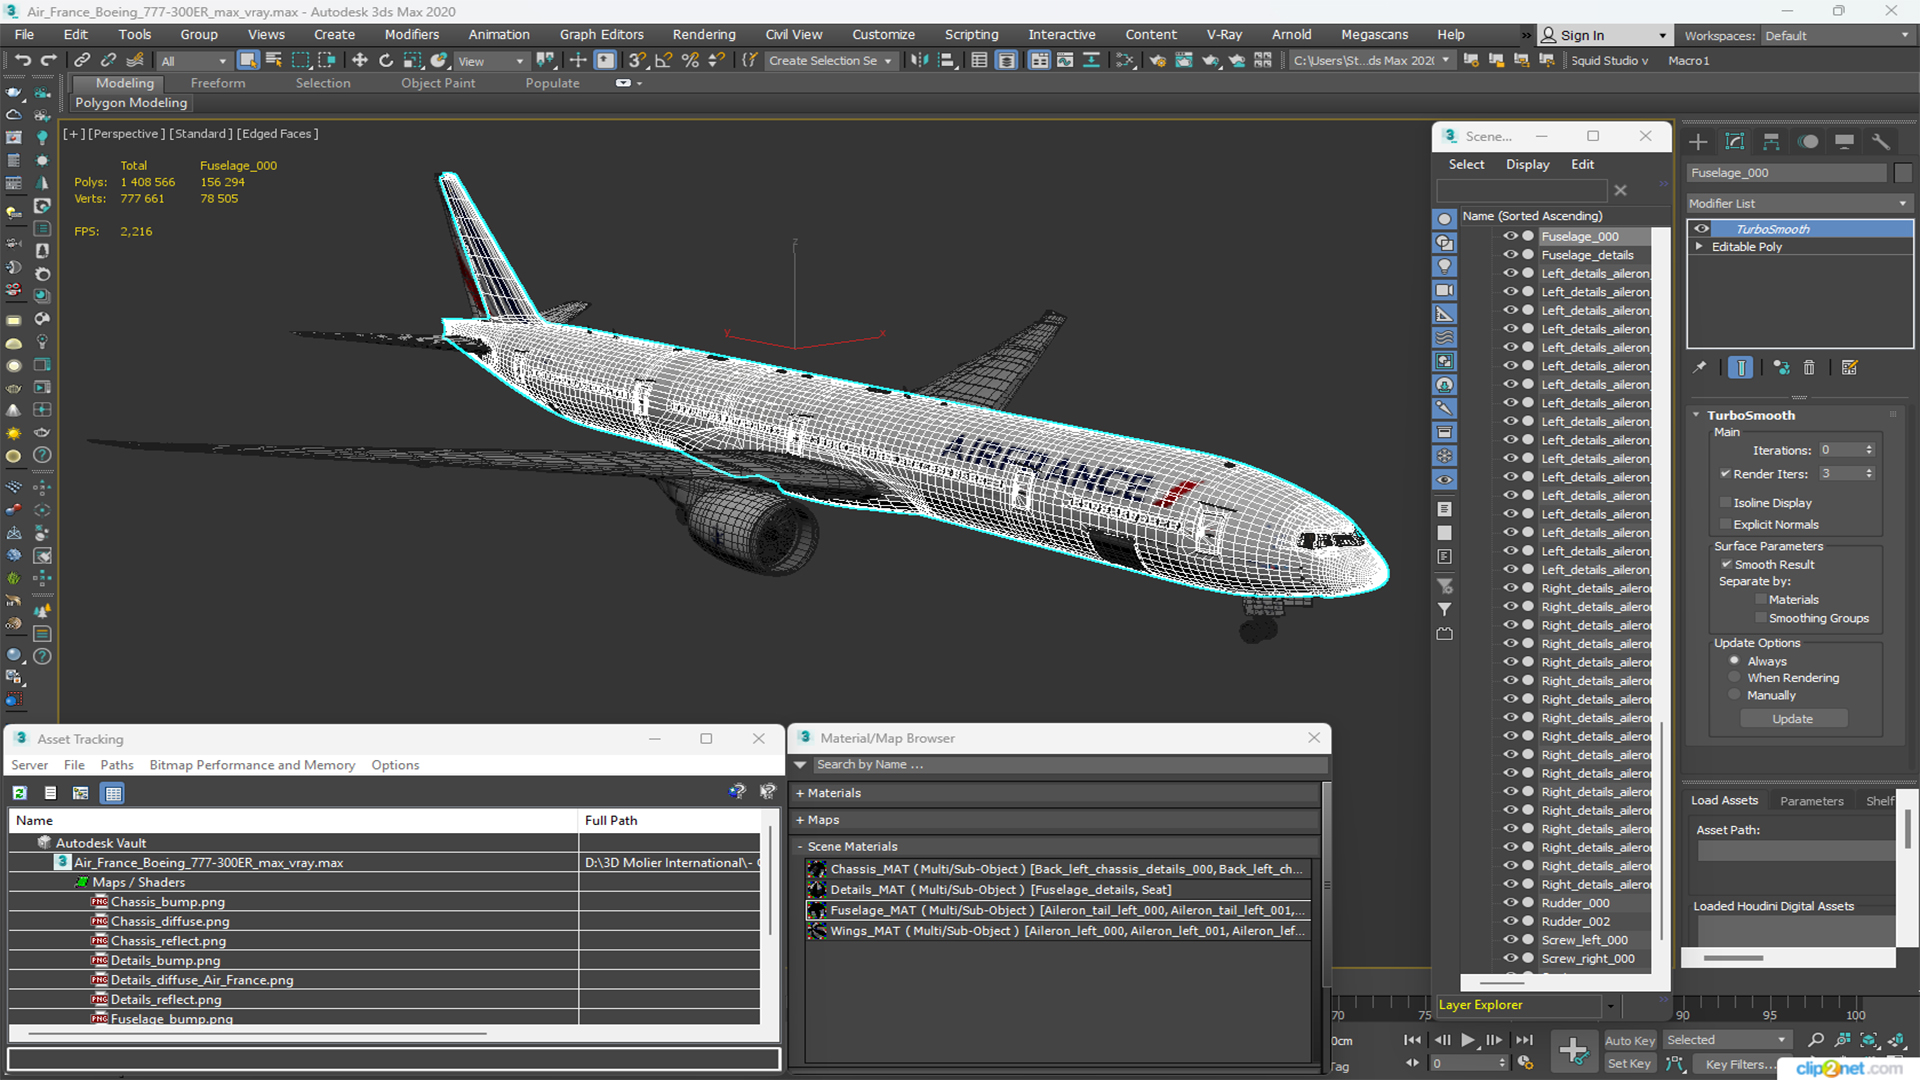This screenshot has width=1920, height=1080.
Task: Collapse the Scene Materials group
Action: tap(800, 847)
